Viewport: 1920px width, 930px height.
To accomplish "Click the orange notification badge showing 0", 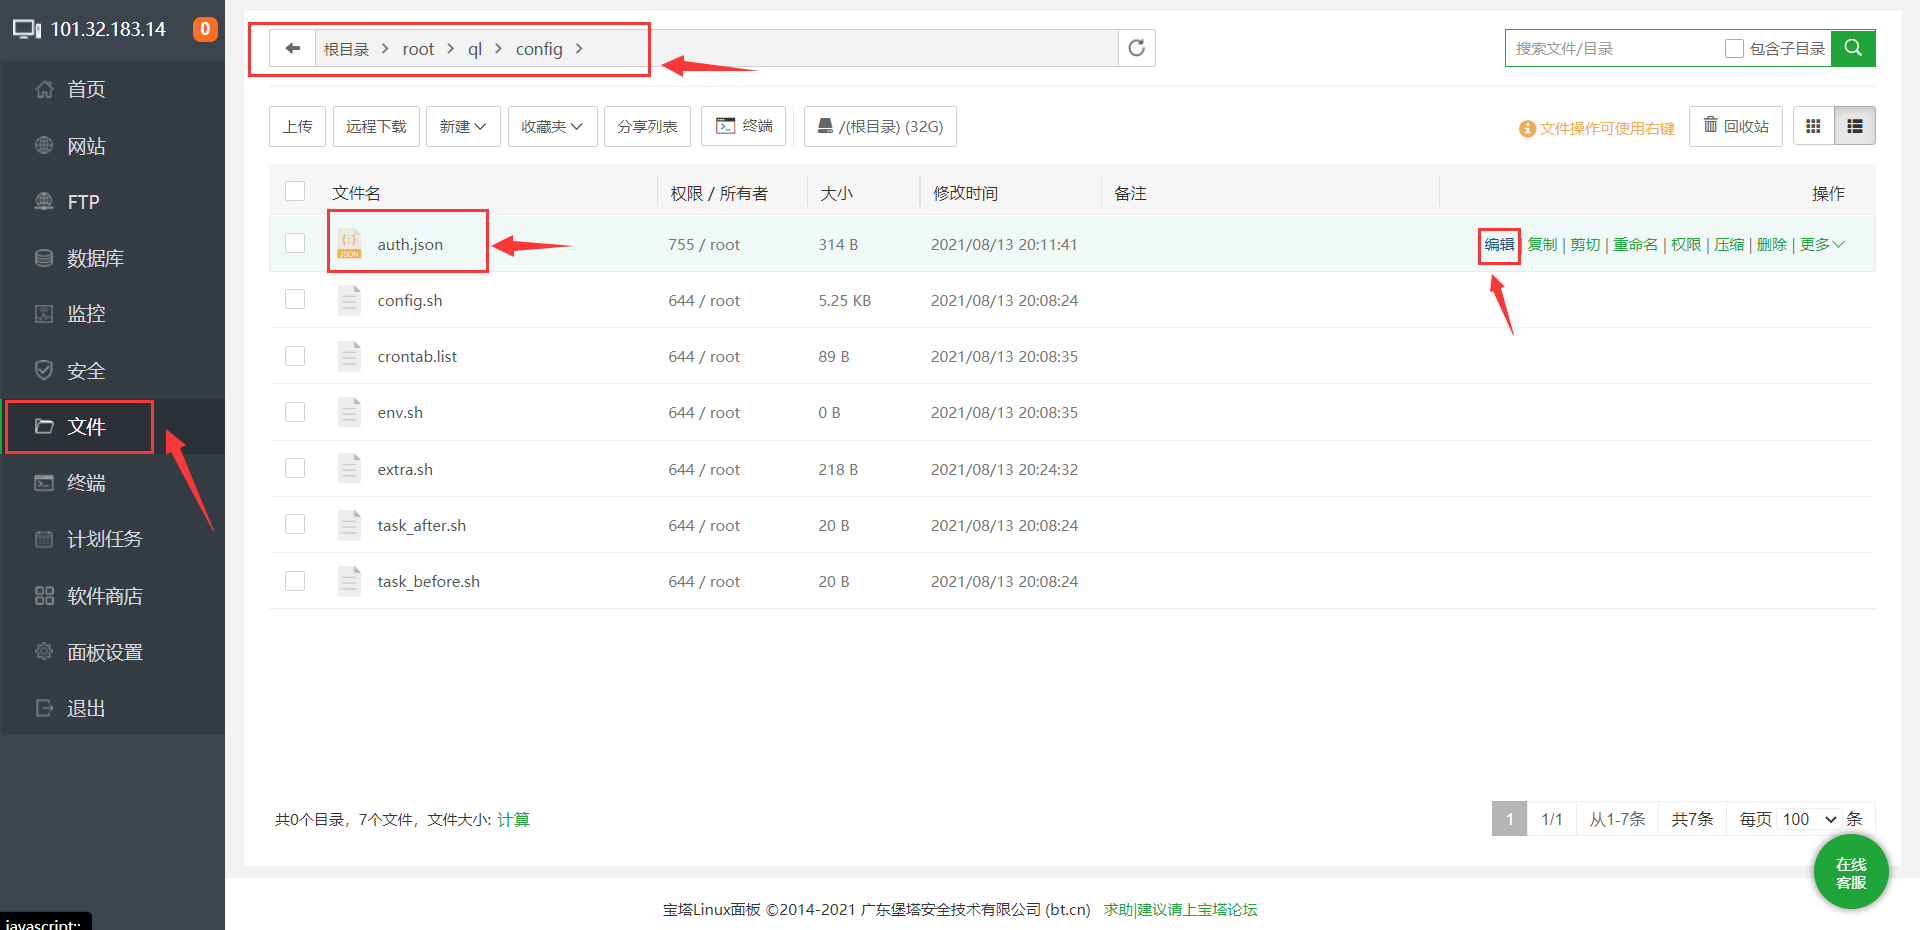I will click(205, 29).
